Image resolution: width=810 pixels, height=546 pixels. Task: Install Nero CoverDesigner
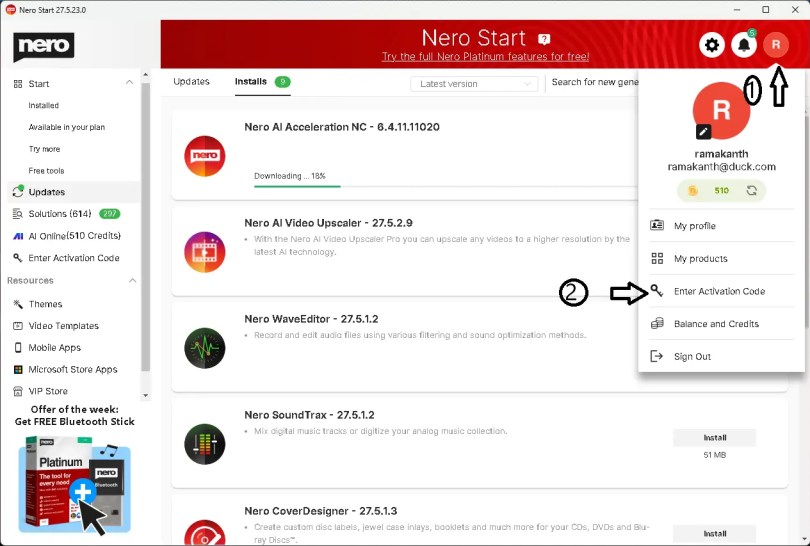[x=714, y=534]
